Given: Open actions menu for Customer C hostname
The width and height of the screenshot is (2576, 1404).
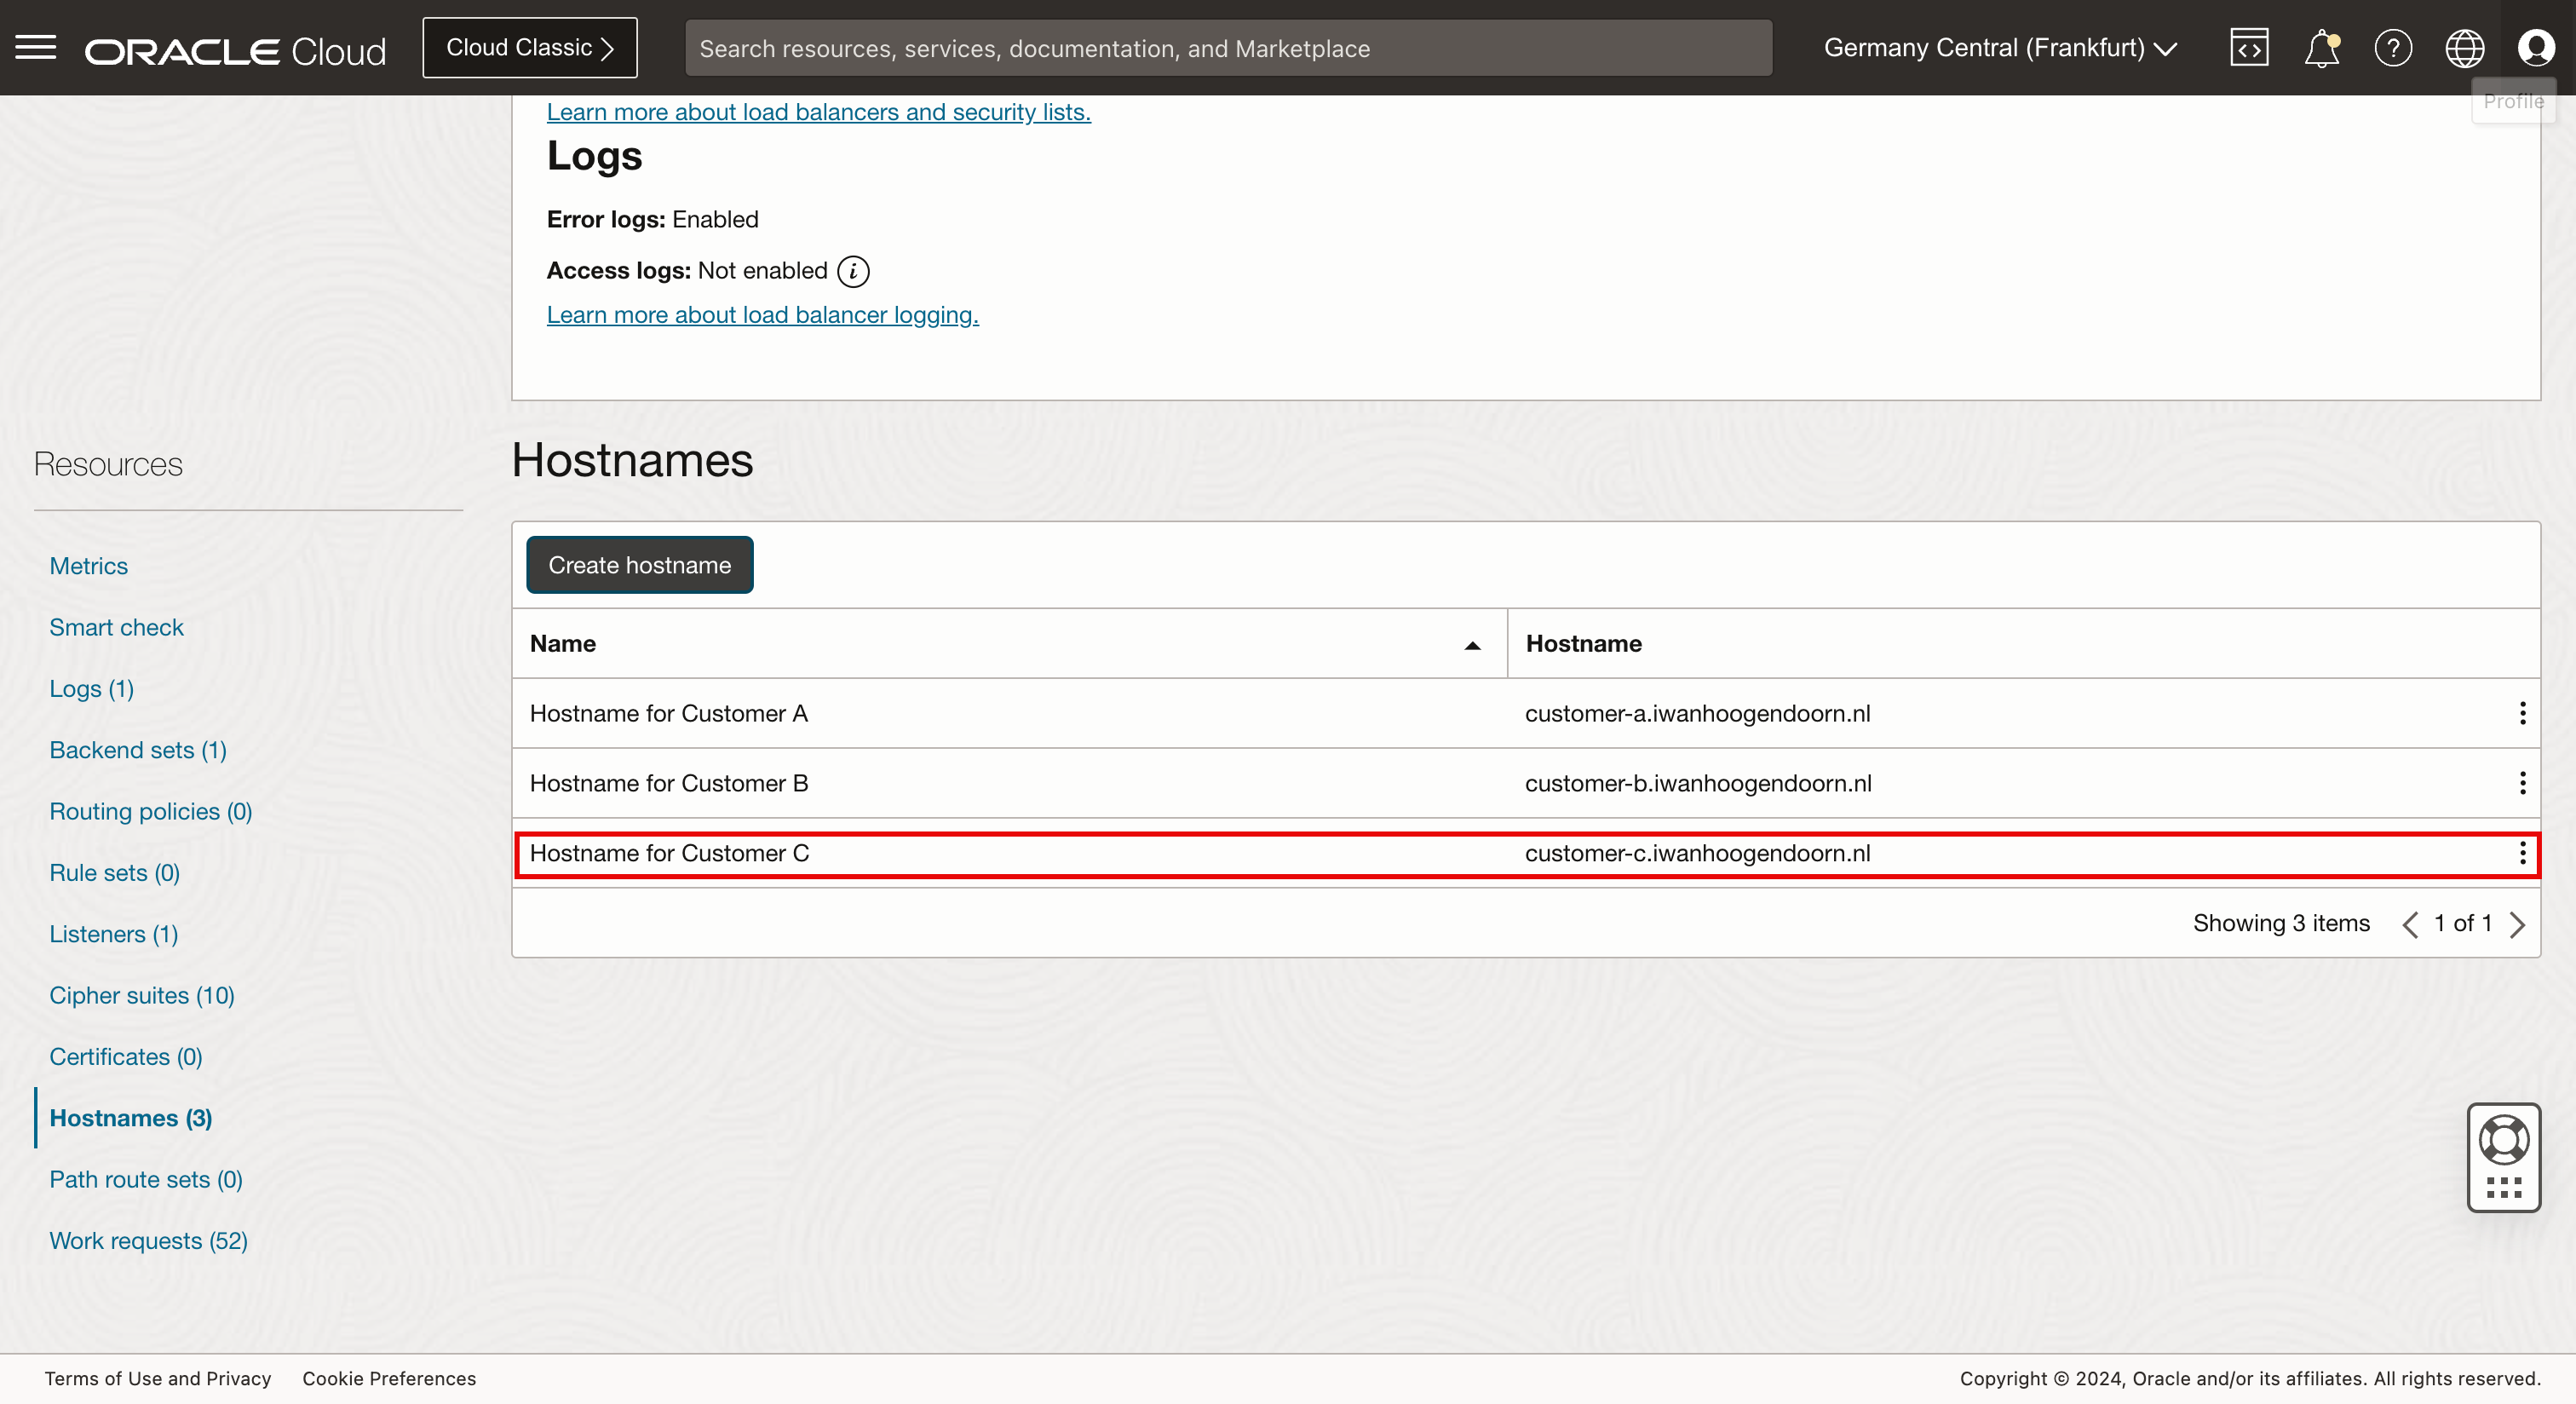Looking at the screenshot, I should [x=2522, y=853].
